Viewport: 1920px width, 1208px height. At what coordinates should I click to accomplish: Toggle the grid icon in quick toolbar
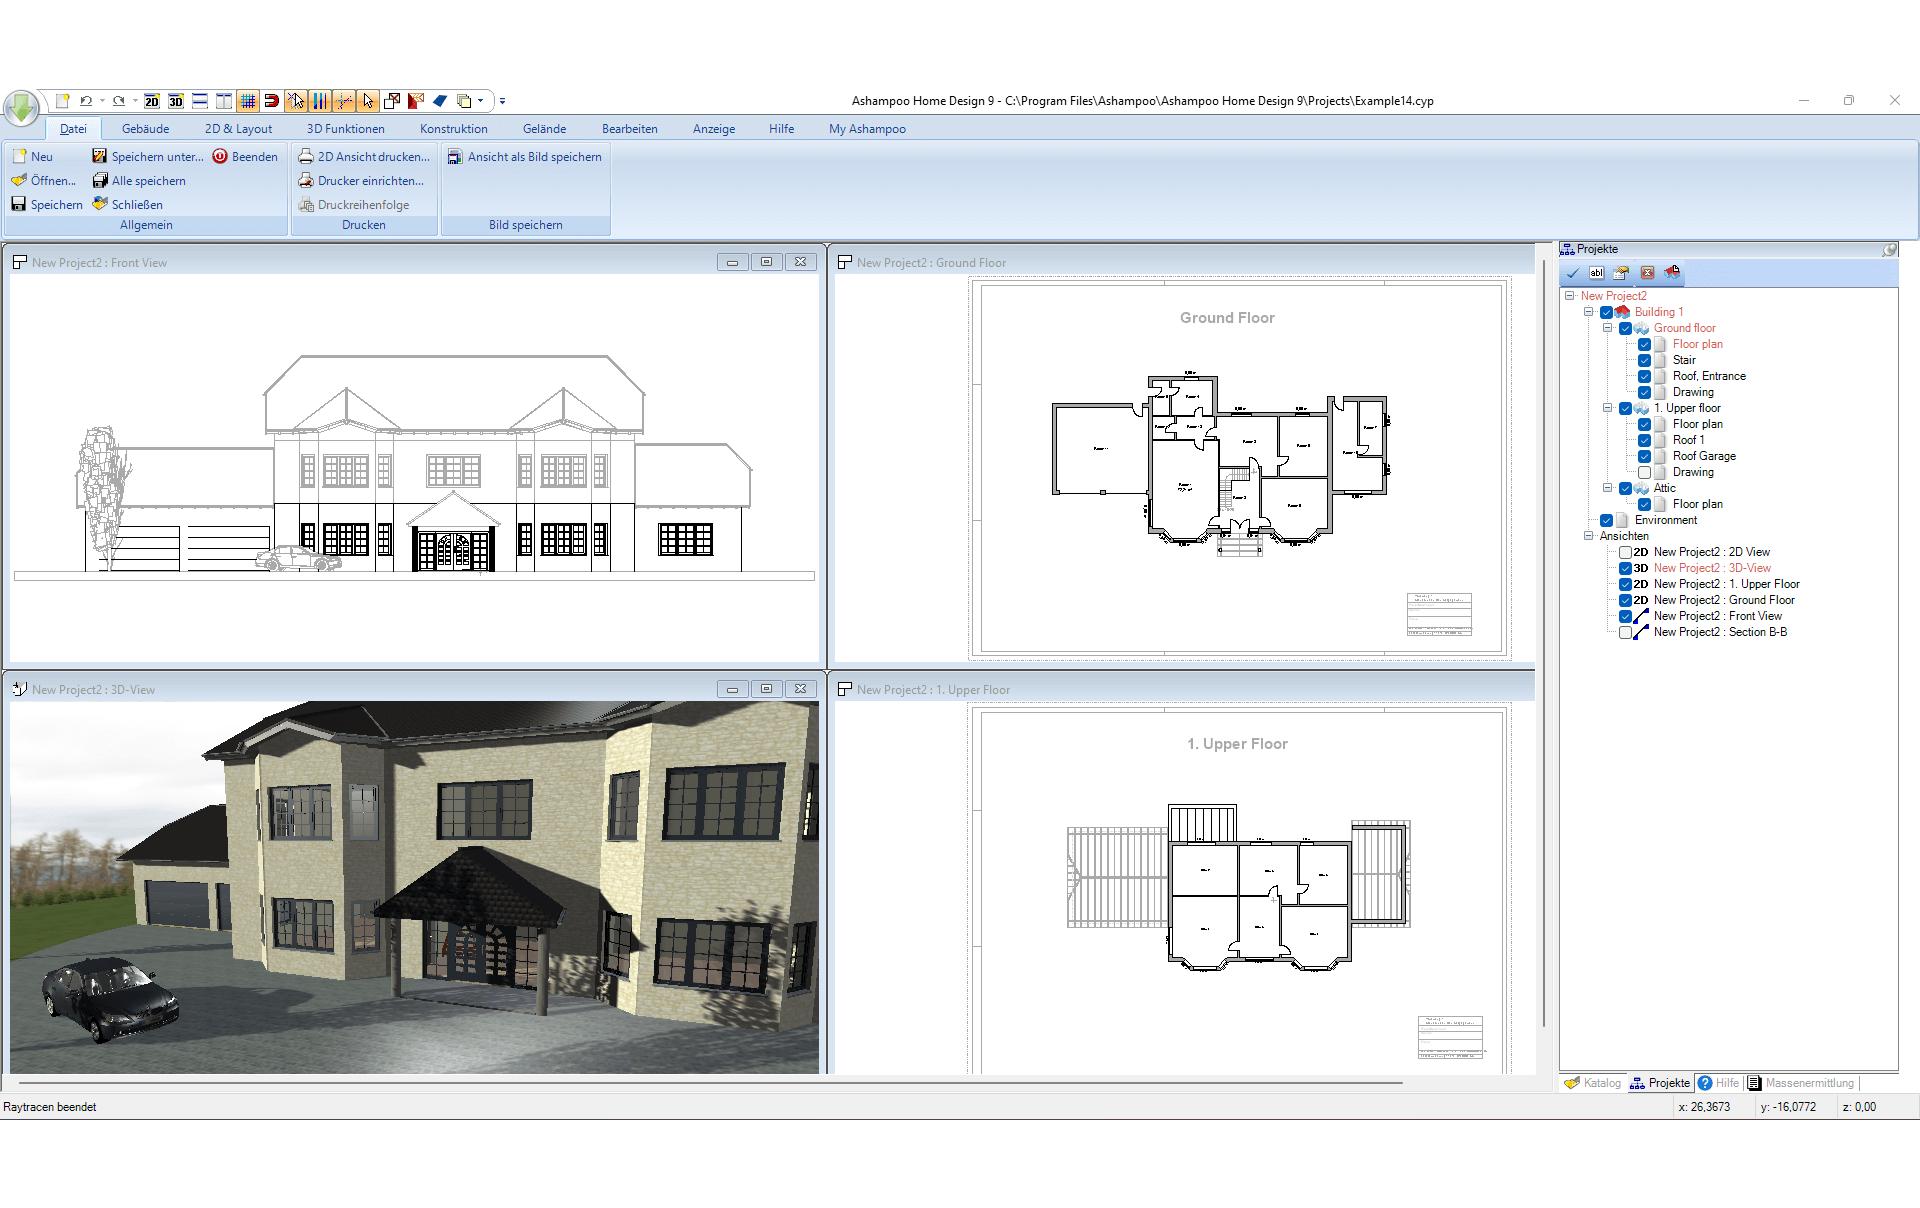(248, 101)
